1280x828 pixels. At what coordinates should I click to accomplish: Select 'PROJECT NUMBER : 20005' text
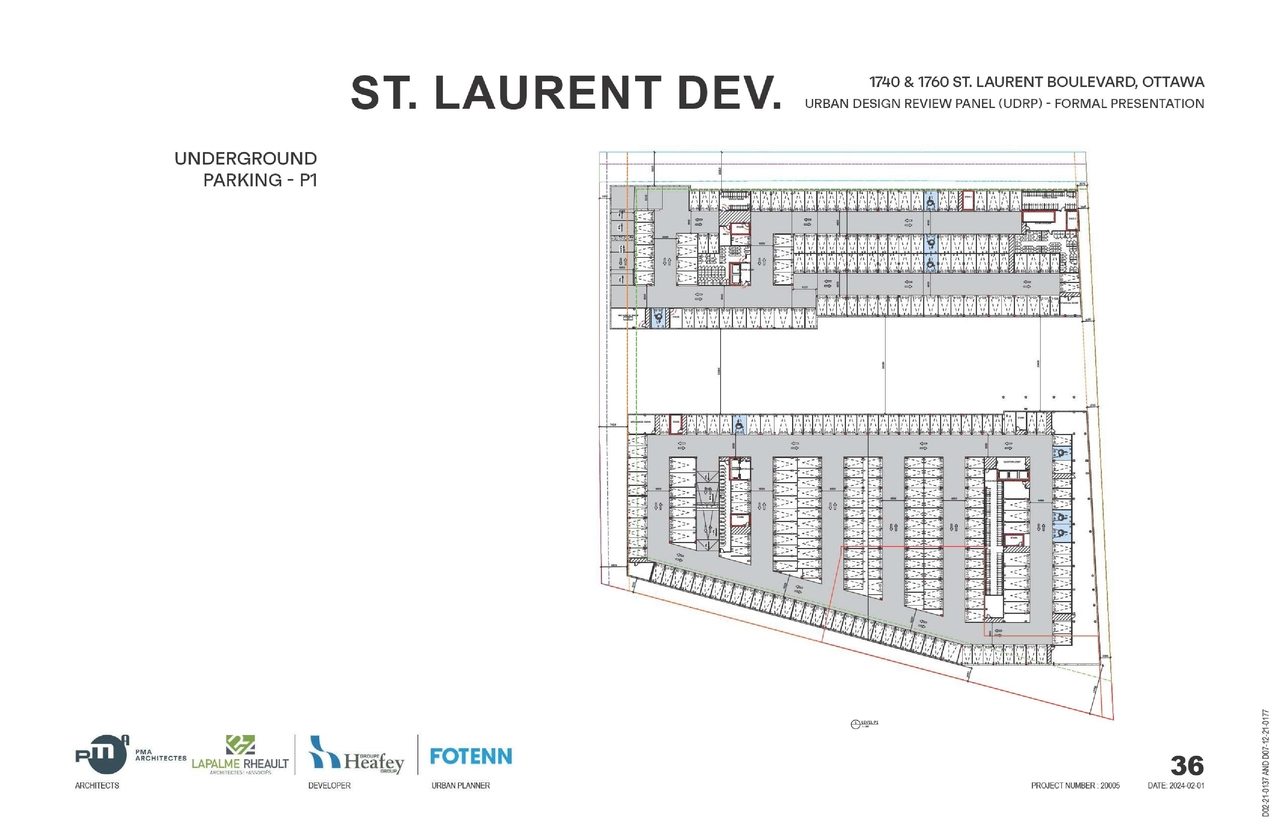coord(1076,786)
